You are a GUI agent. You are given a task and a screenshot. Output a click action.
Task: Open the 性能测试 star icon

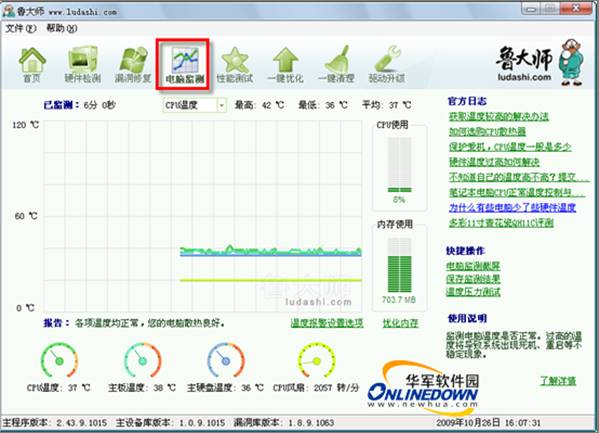pyautogui.click(x=235, y=65)
